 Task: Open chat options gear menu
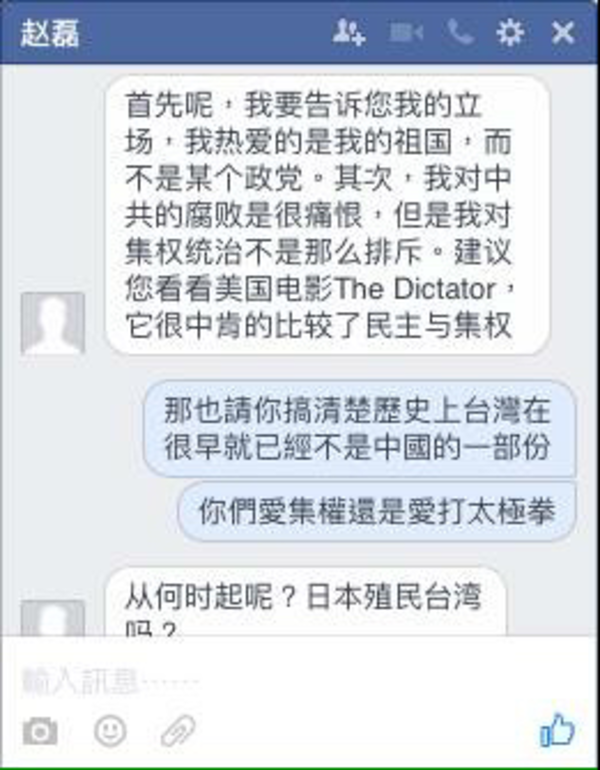pyautogui.click(x=509, y=33)
